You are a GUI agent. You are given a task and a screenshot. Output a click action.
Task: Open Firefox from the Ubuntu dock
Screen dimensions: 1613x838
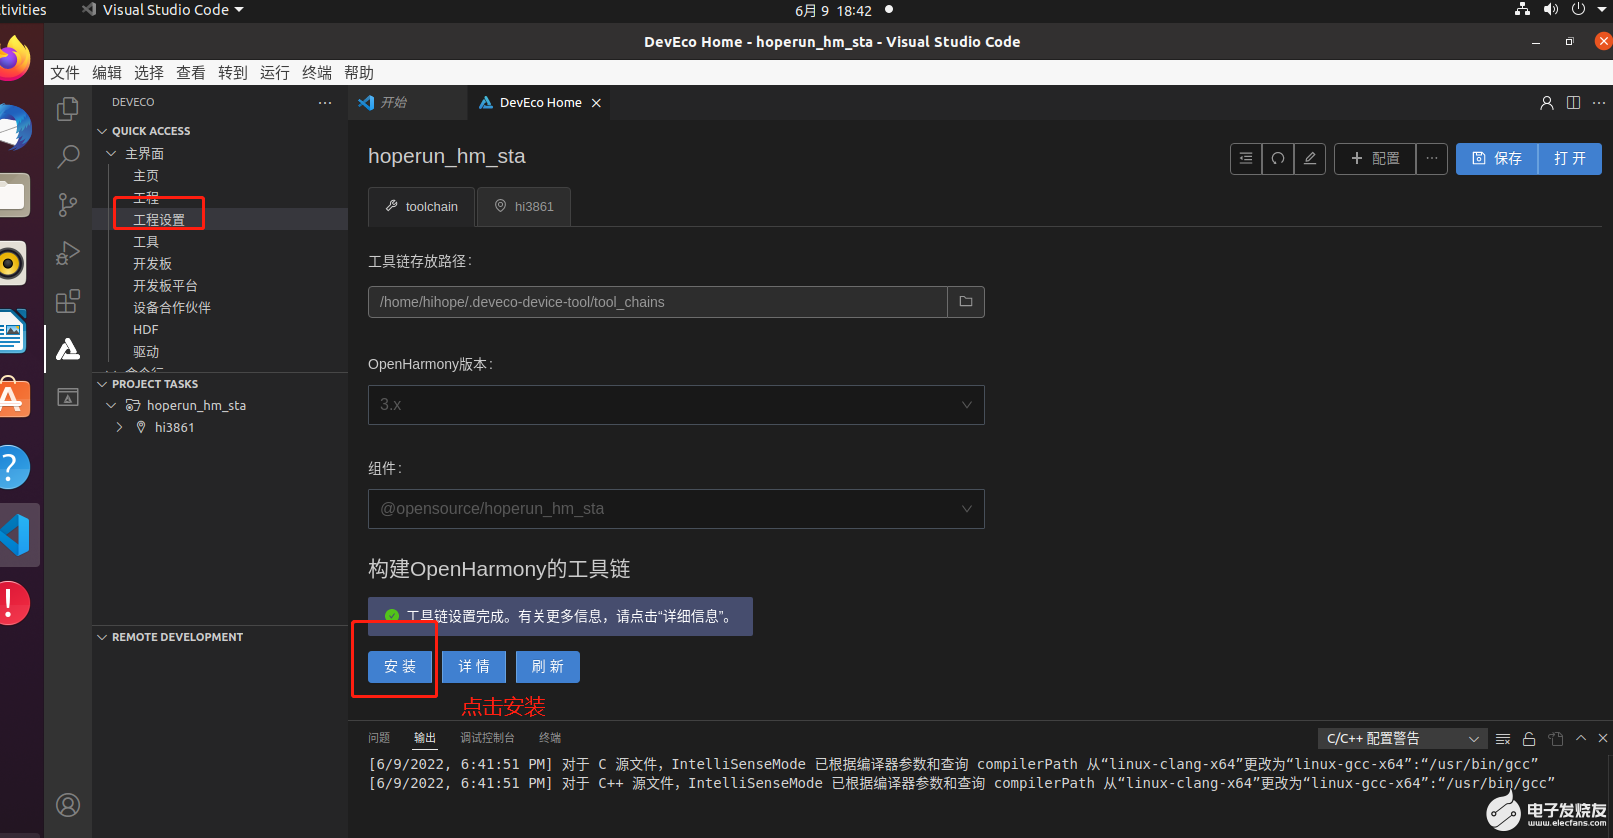click(12, 58)
